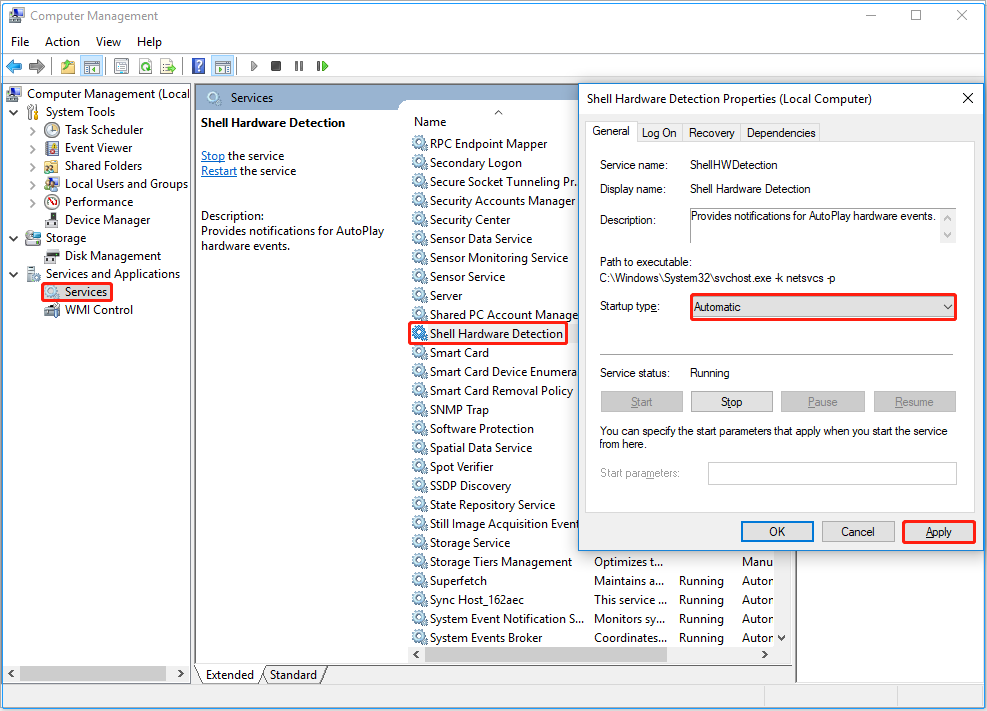This screenshot has width=987, height=711.
Task: Click the Export List toolbar icon
Action: [168, 66]
